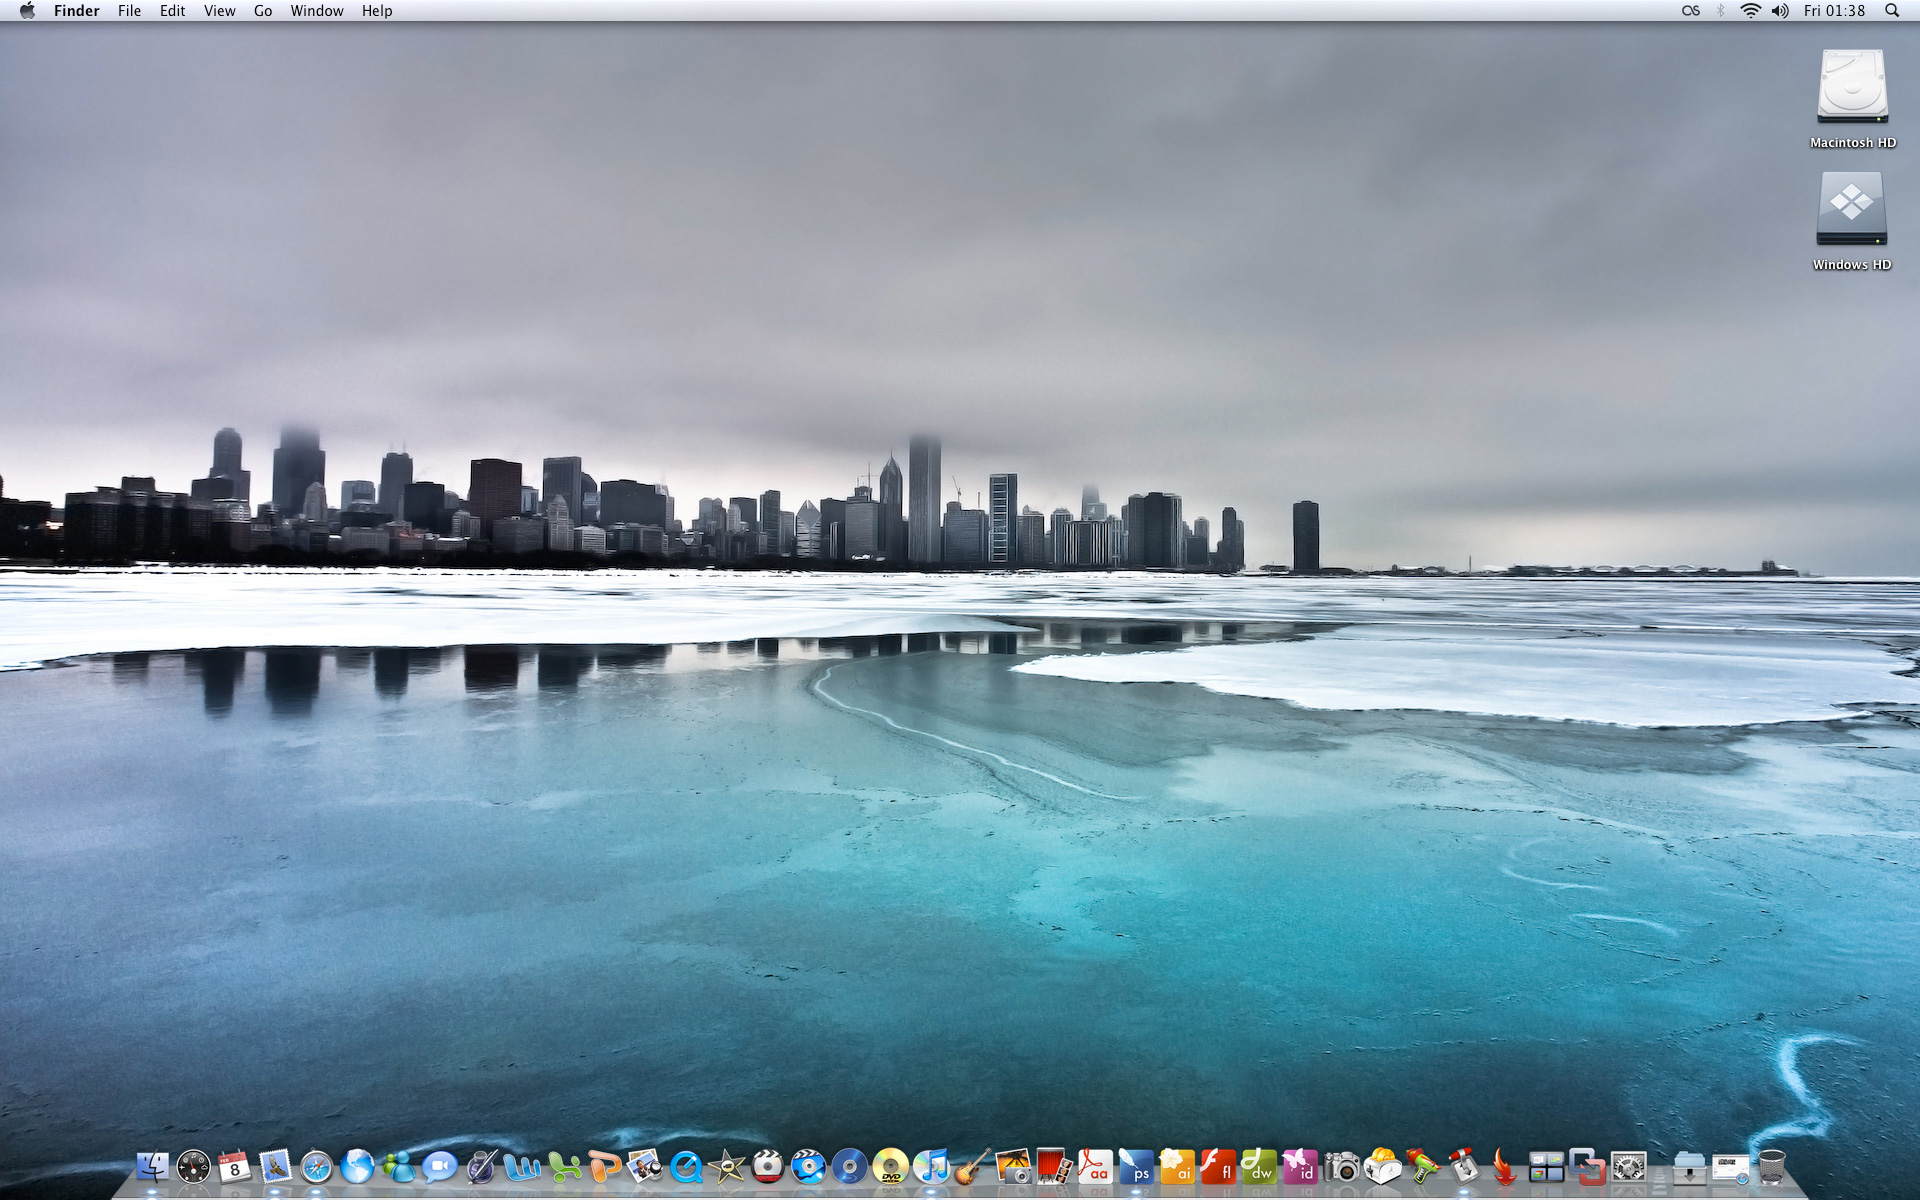The height and width of the screenshot is (1200, 1920).
Task: Launch Adobe Flash from the dock
Action: click(1218, 1166)
